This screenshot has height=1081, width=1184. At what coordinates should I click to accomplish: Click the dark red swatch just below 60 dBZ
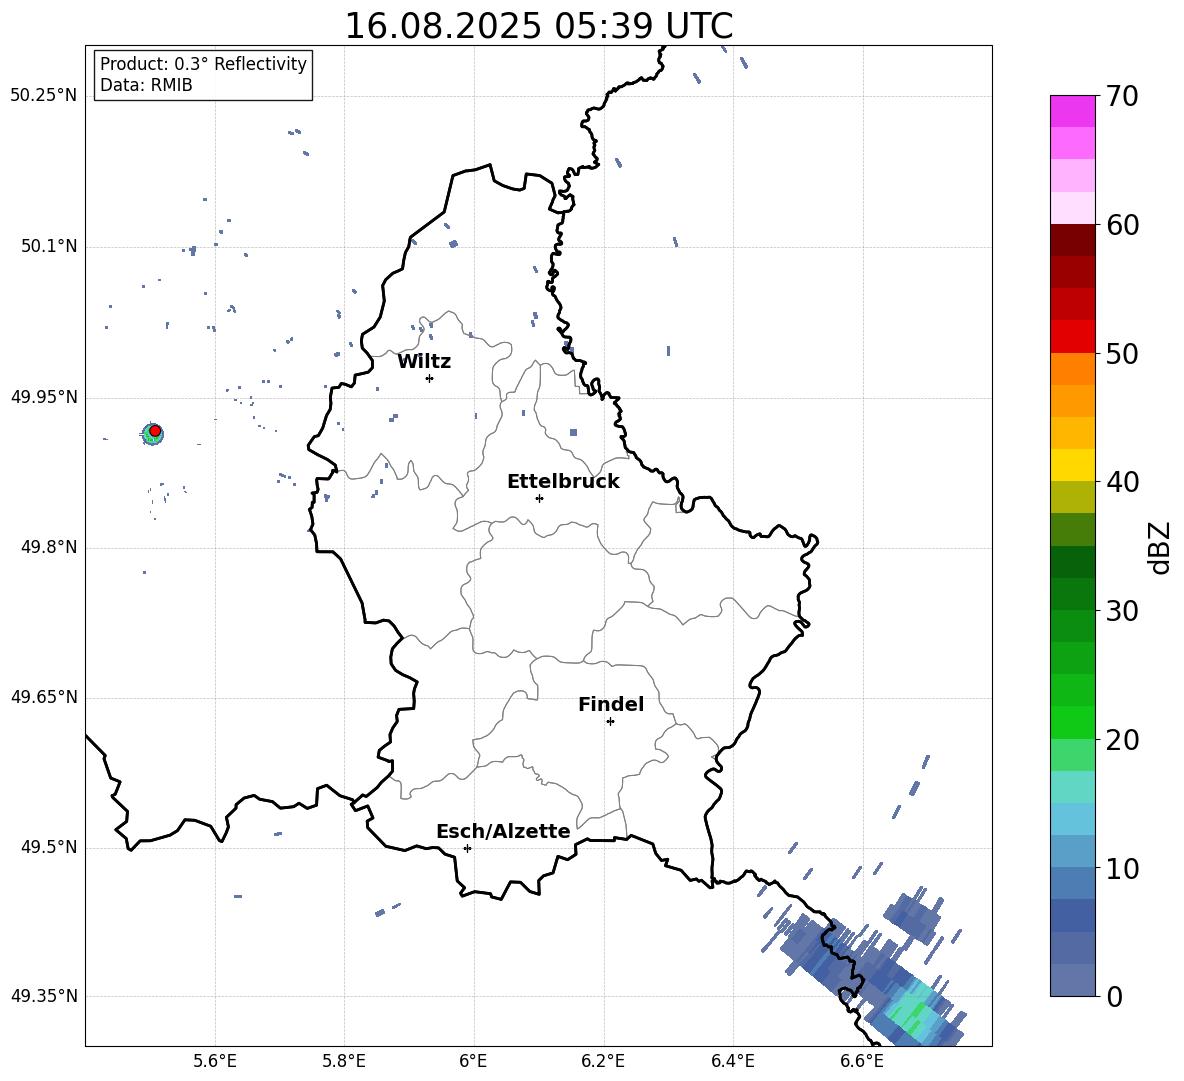pyautogui.click(x=1072, y=240)
